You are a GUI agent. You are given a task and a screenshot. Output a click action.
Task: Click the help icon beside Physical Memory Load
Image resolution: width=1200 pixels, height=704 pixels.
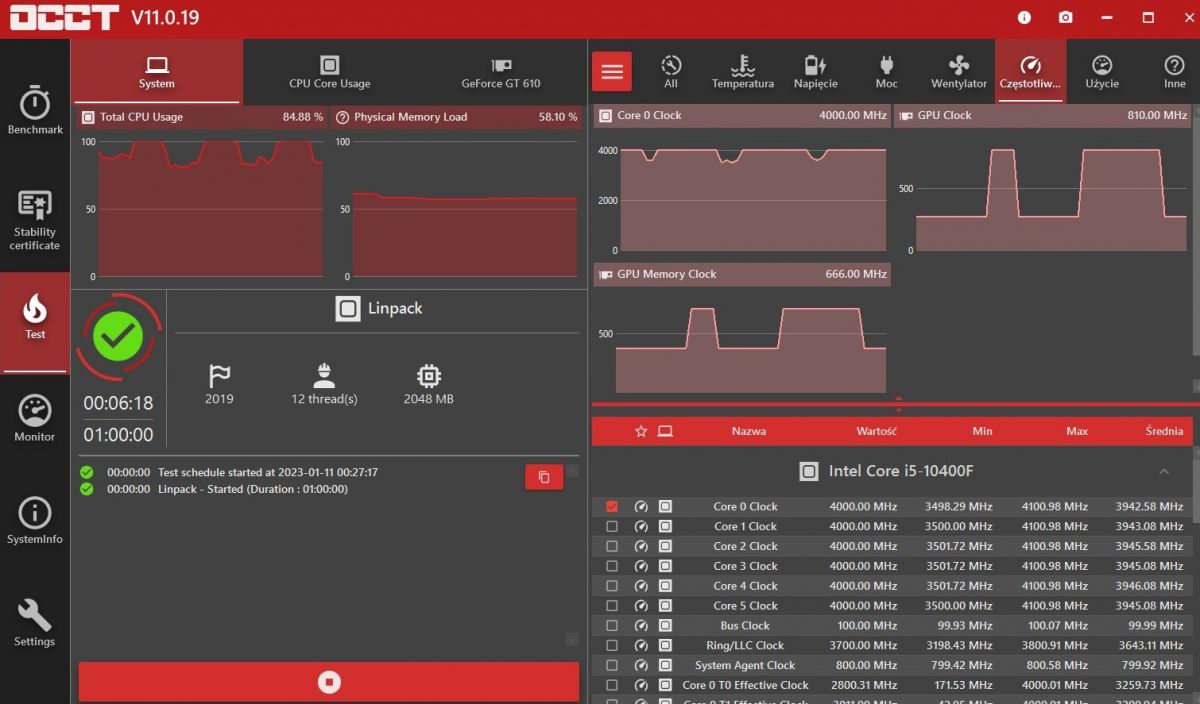tap(342, 117)
